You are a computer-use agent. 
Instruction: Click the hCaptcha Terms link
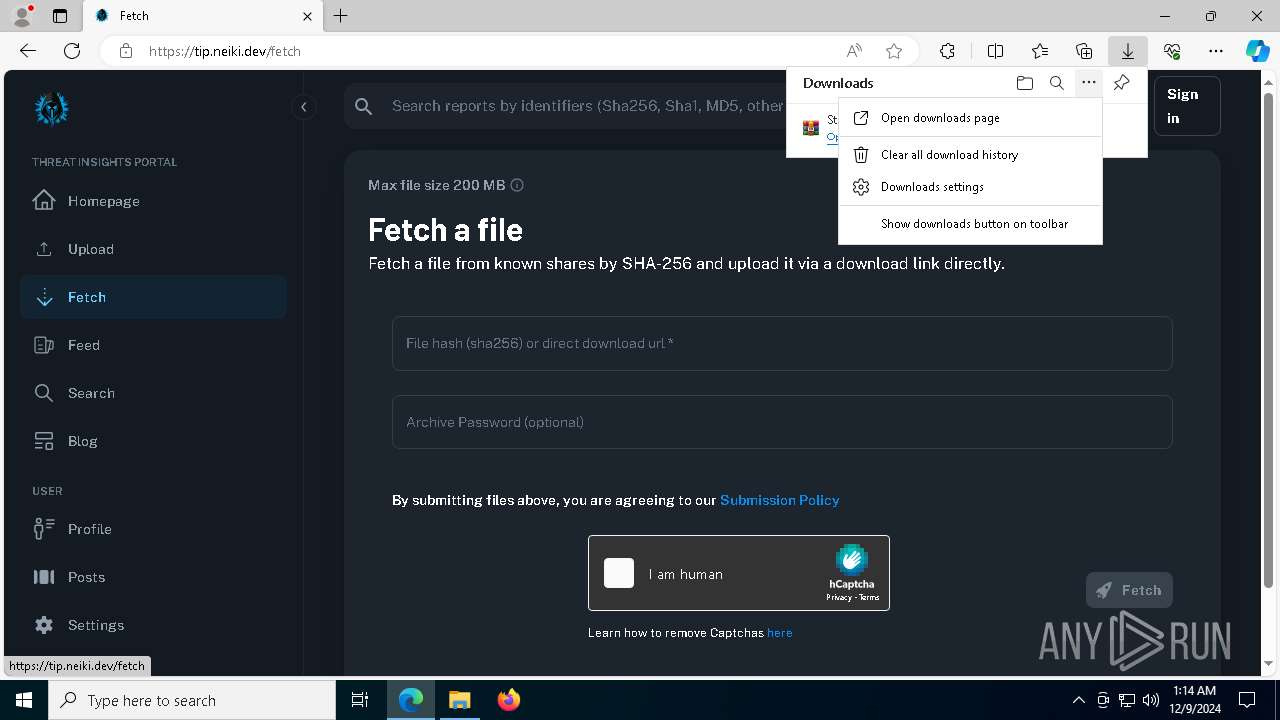pyautogui.click(x=869, y=597)
